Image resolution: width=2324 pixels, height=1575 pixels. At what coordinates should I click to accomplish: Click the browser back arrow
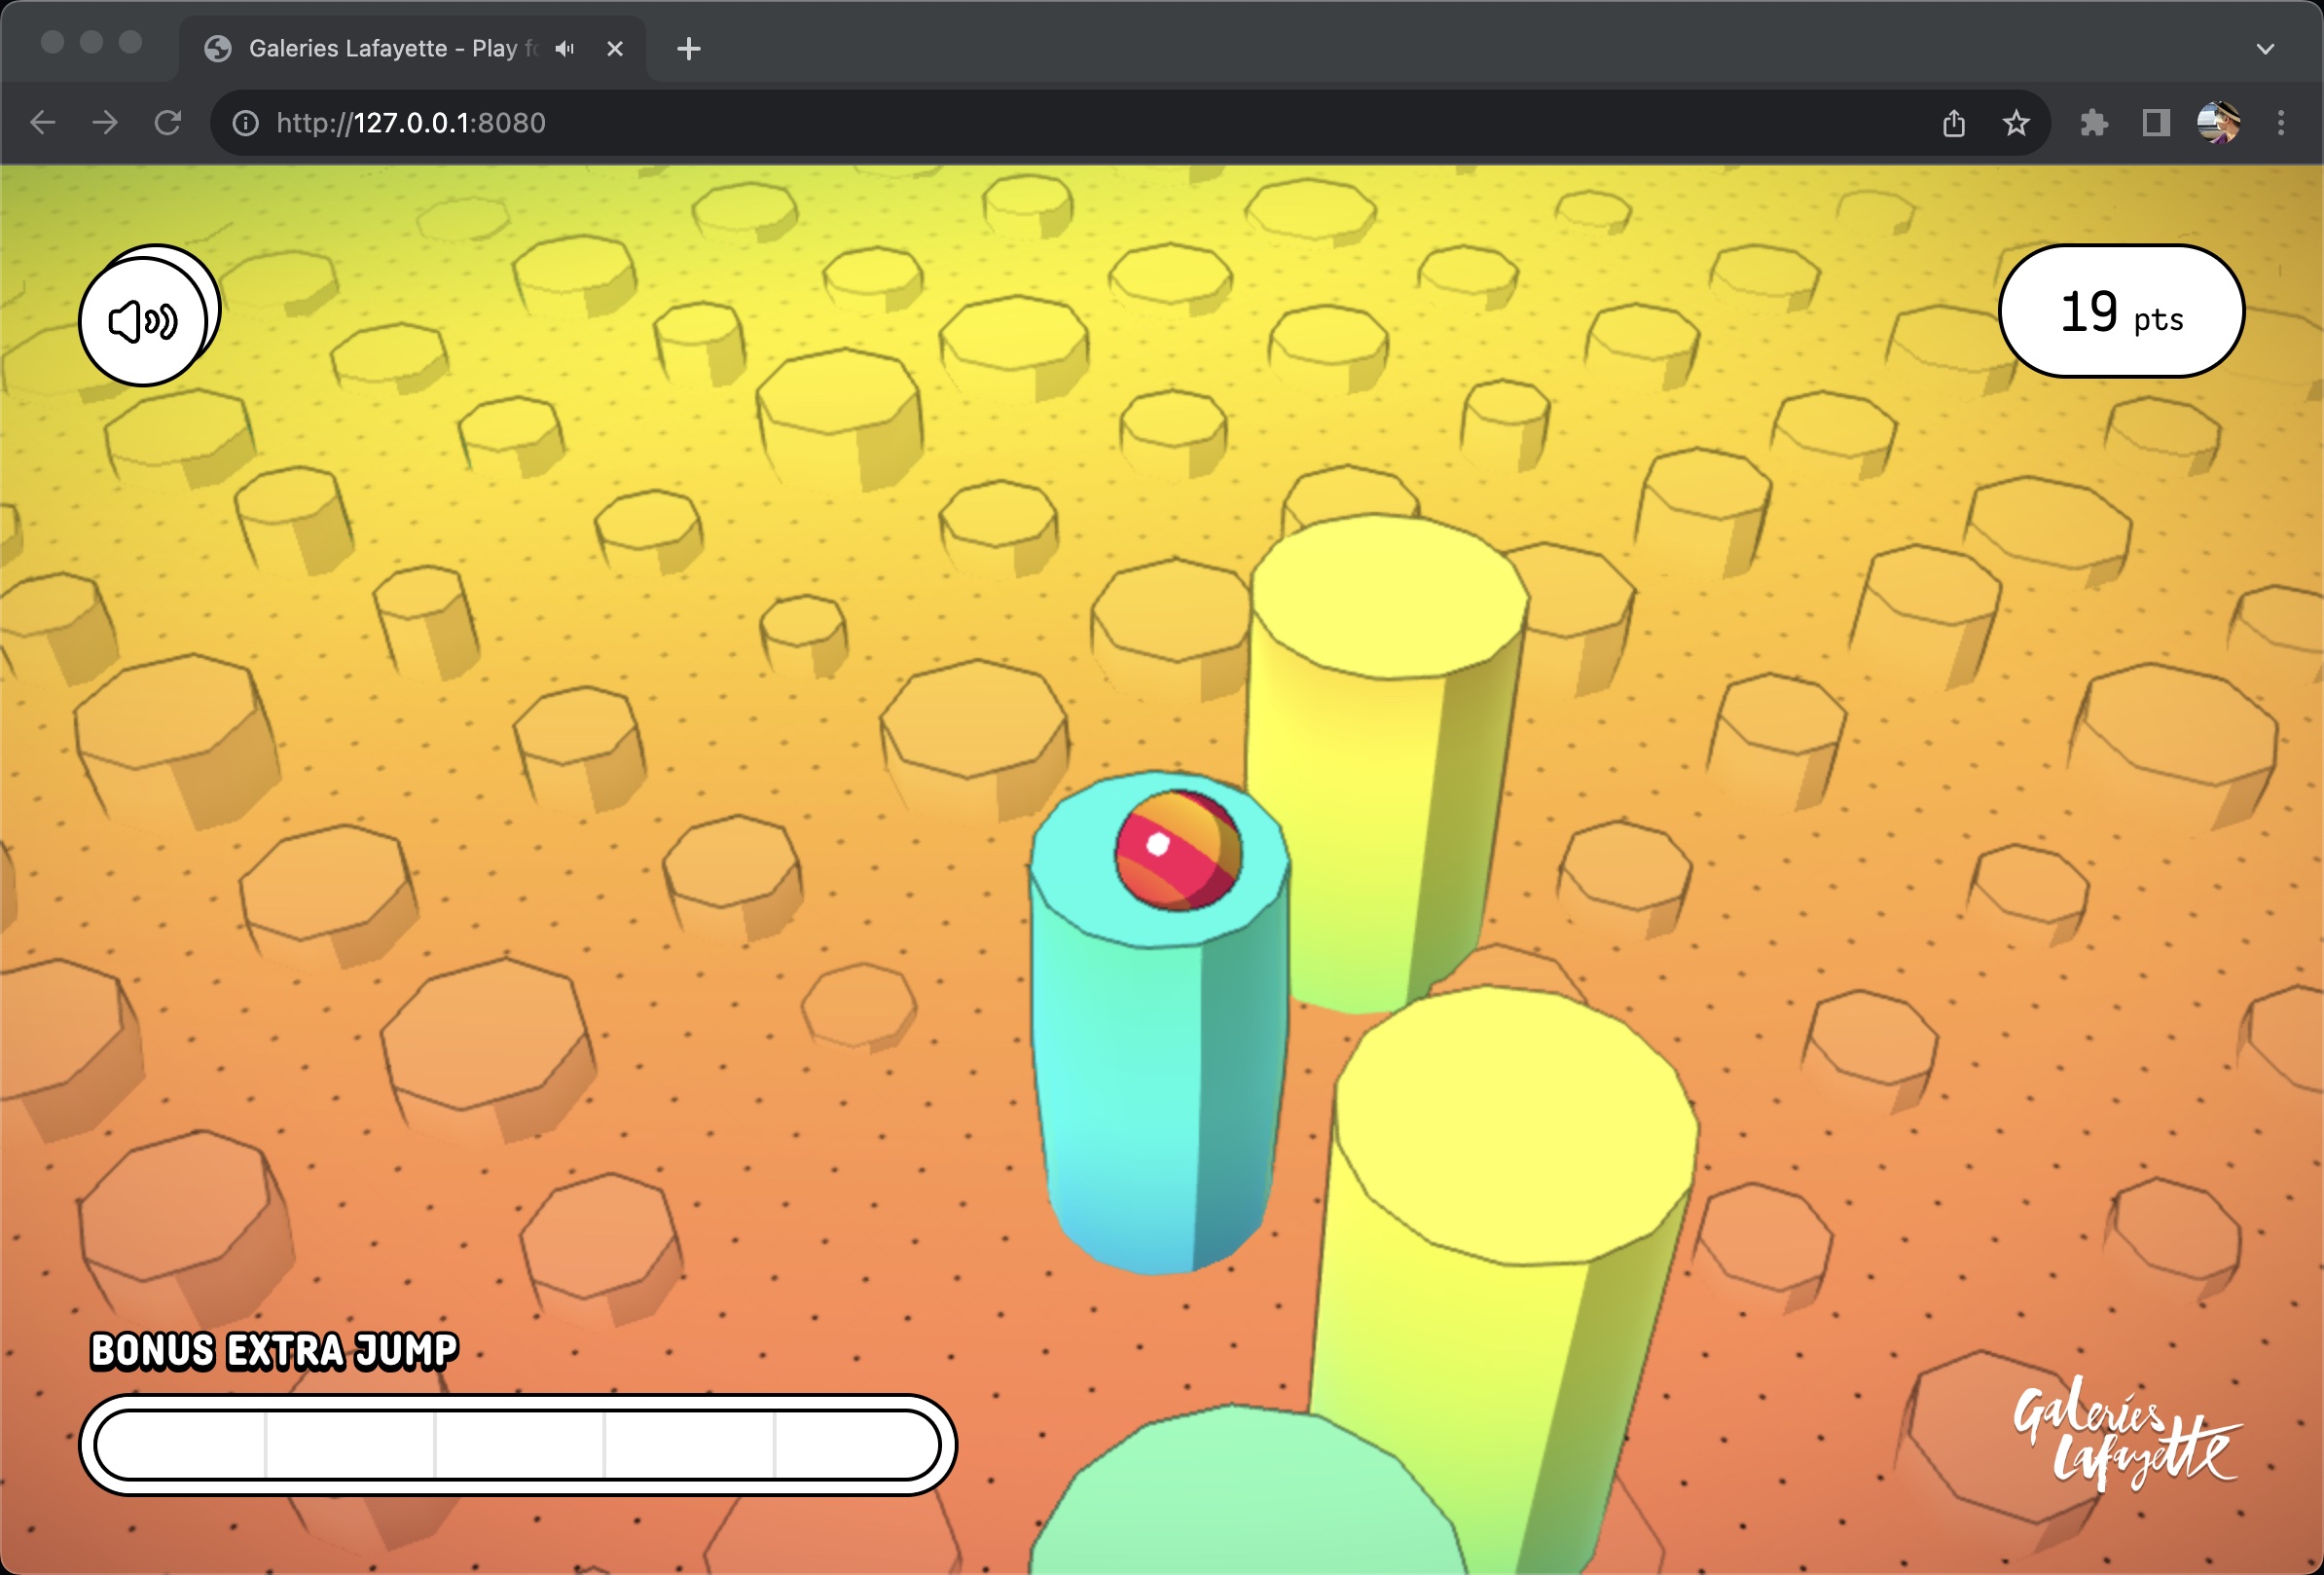pos(43,123)
